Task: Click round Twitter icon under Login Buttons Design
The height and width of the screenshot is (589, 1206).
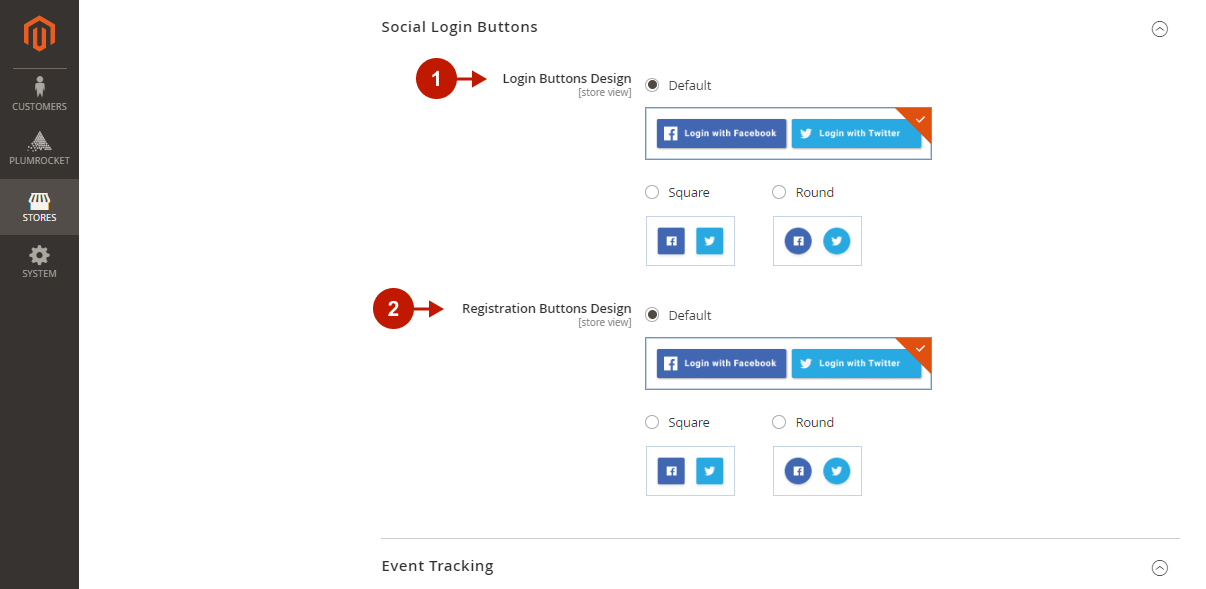Action: click(836, 241)
